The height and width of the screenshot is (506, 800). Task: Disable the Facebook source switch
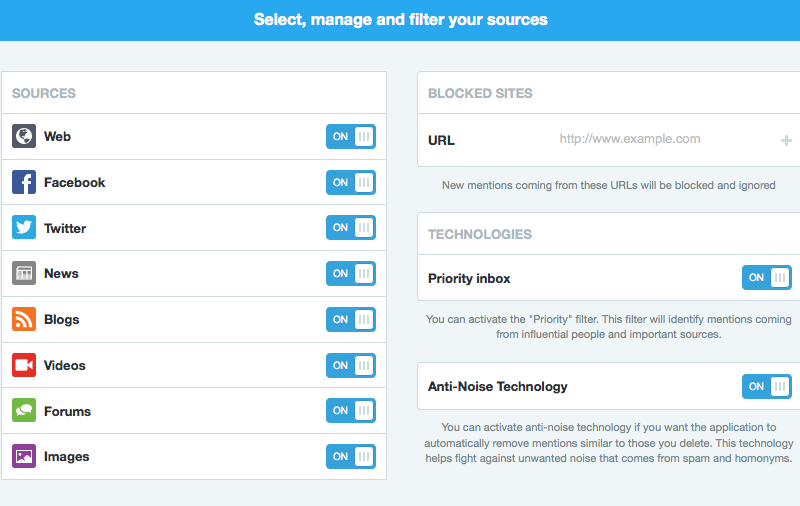pyautogui.click(x=351, y=182)
